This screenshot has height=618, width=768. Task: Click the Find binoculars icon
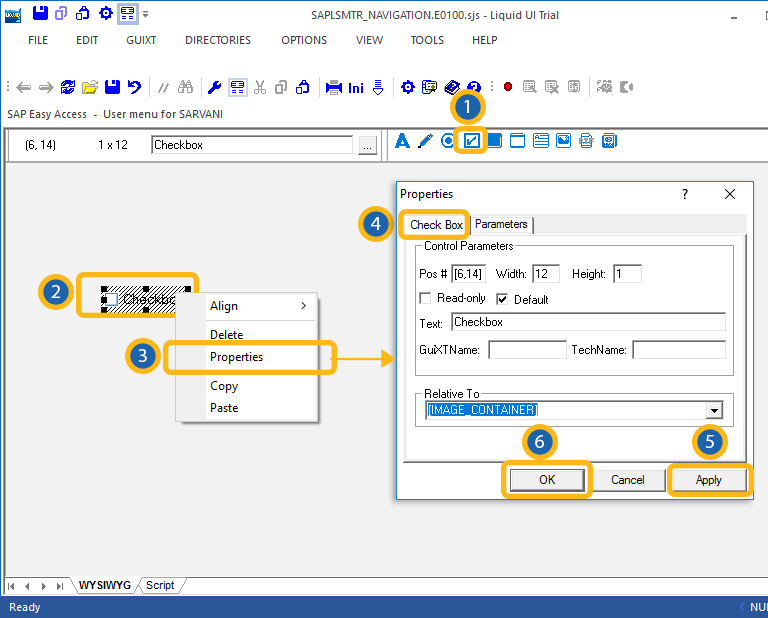186,87
